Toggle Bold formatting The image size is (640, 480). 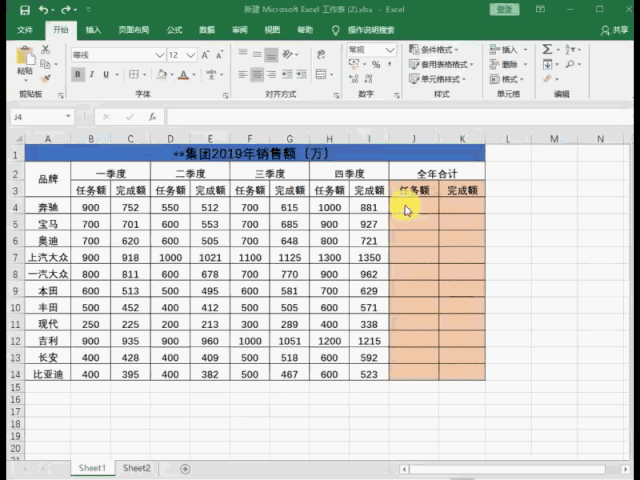point(78,74)
